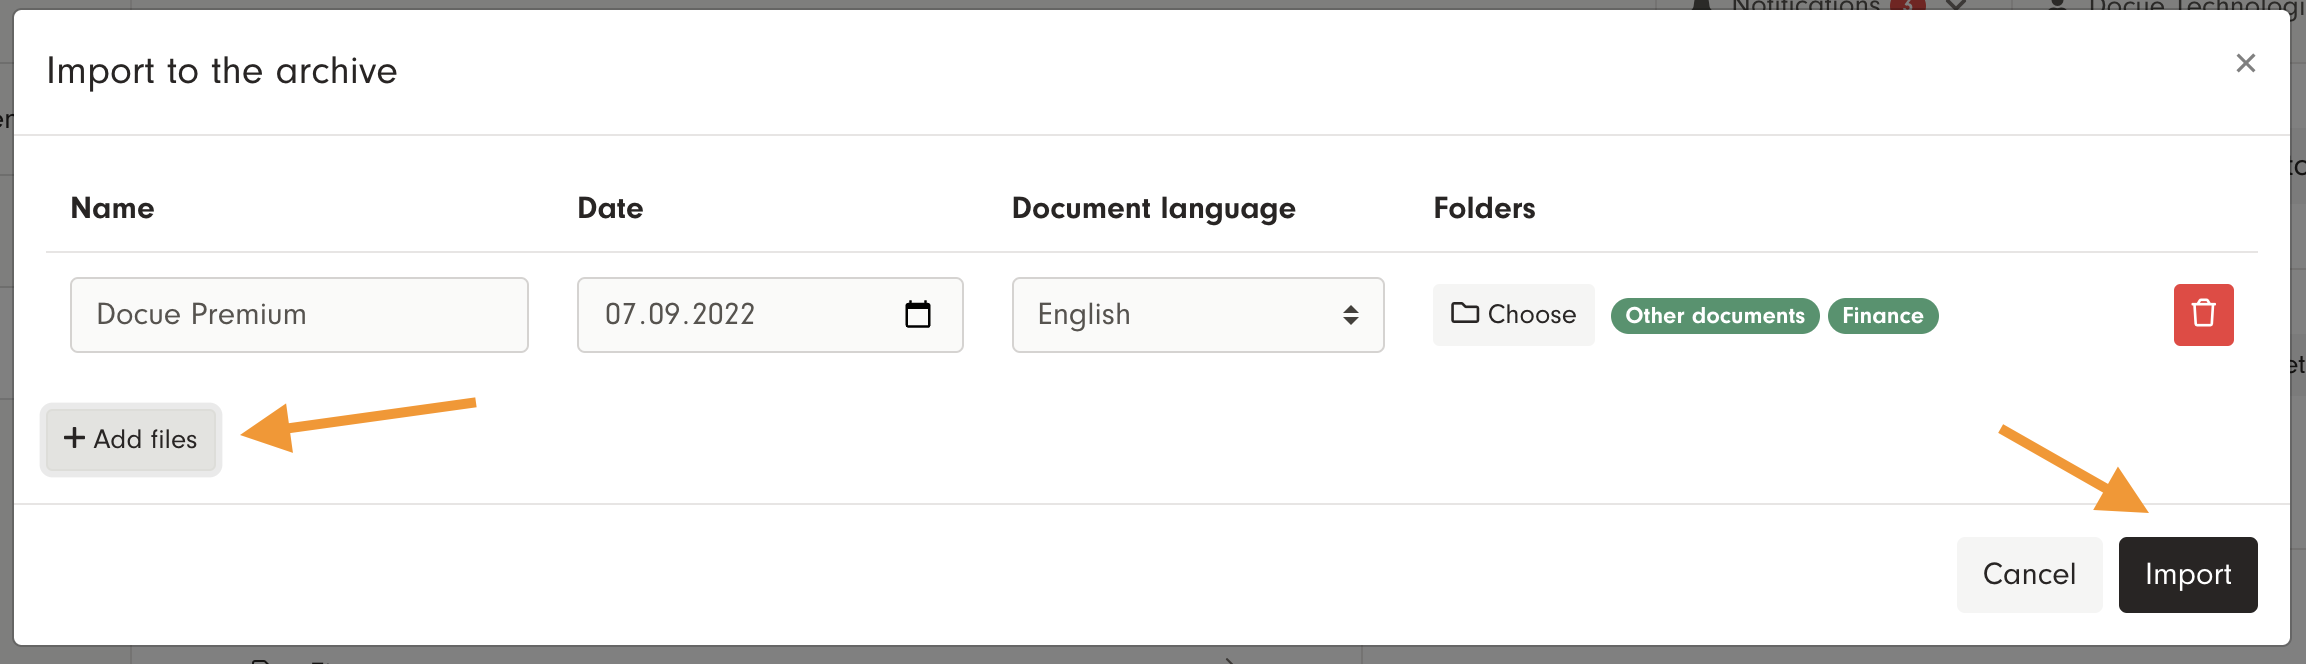Select the Finance folder tag
The height and width of the screenshot is (664, 2306).
click(1882, 316)
